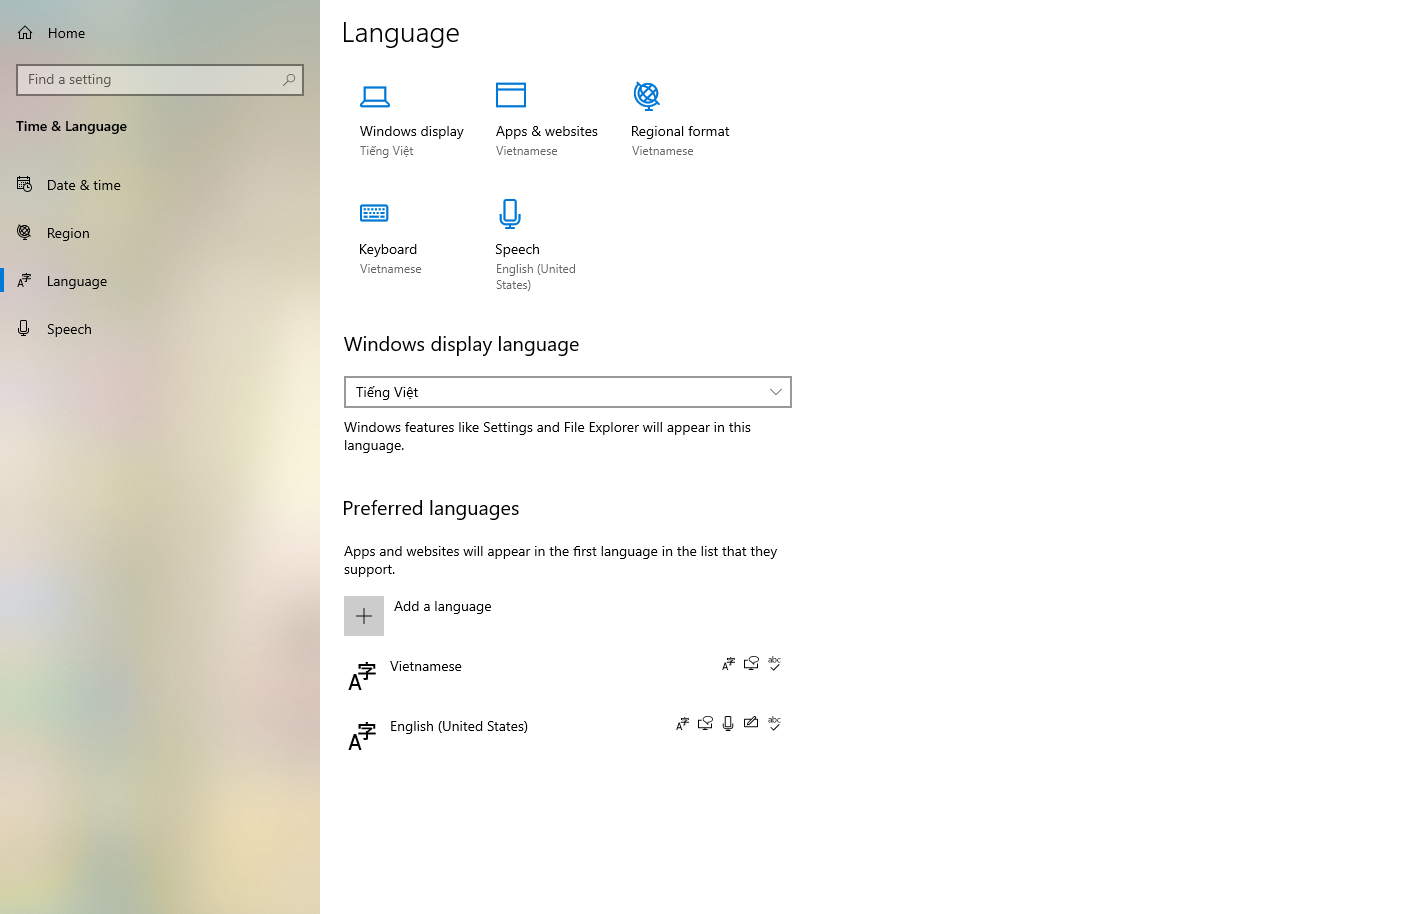1419x914 pixels.
Task: Click the Vietnamese language entry icon
Action: (362, 676)
